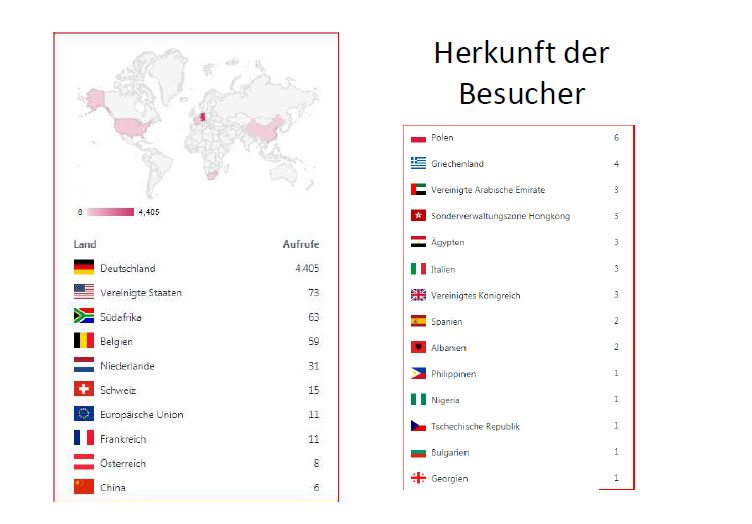Click the value '73' for Vereinigte Staaten
752x524 pixels.
pyautogui.click(x=314, y=292)
